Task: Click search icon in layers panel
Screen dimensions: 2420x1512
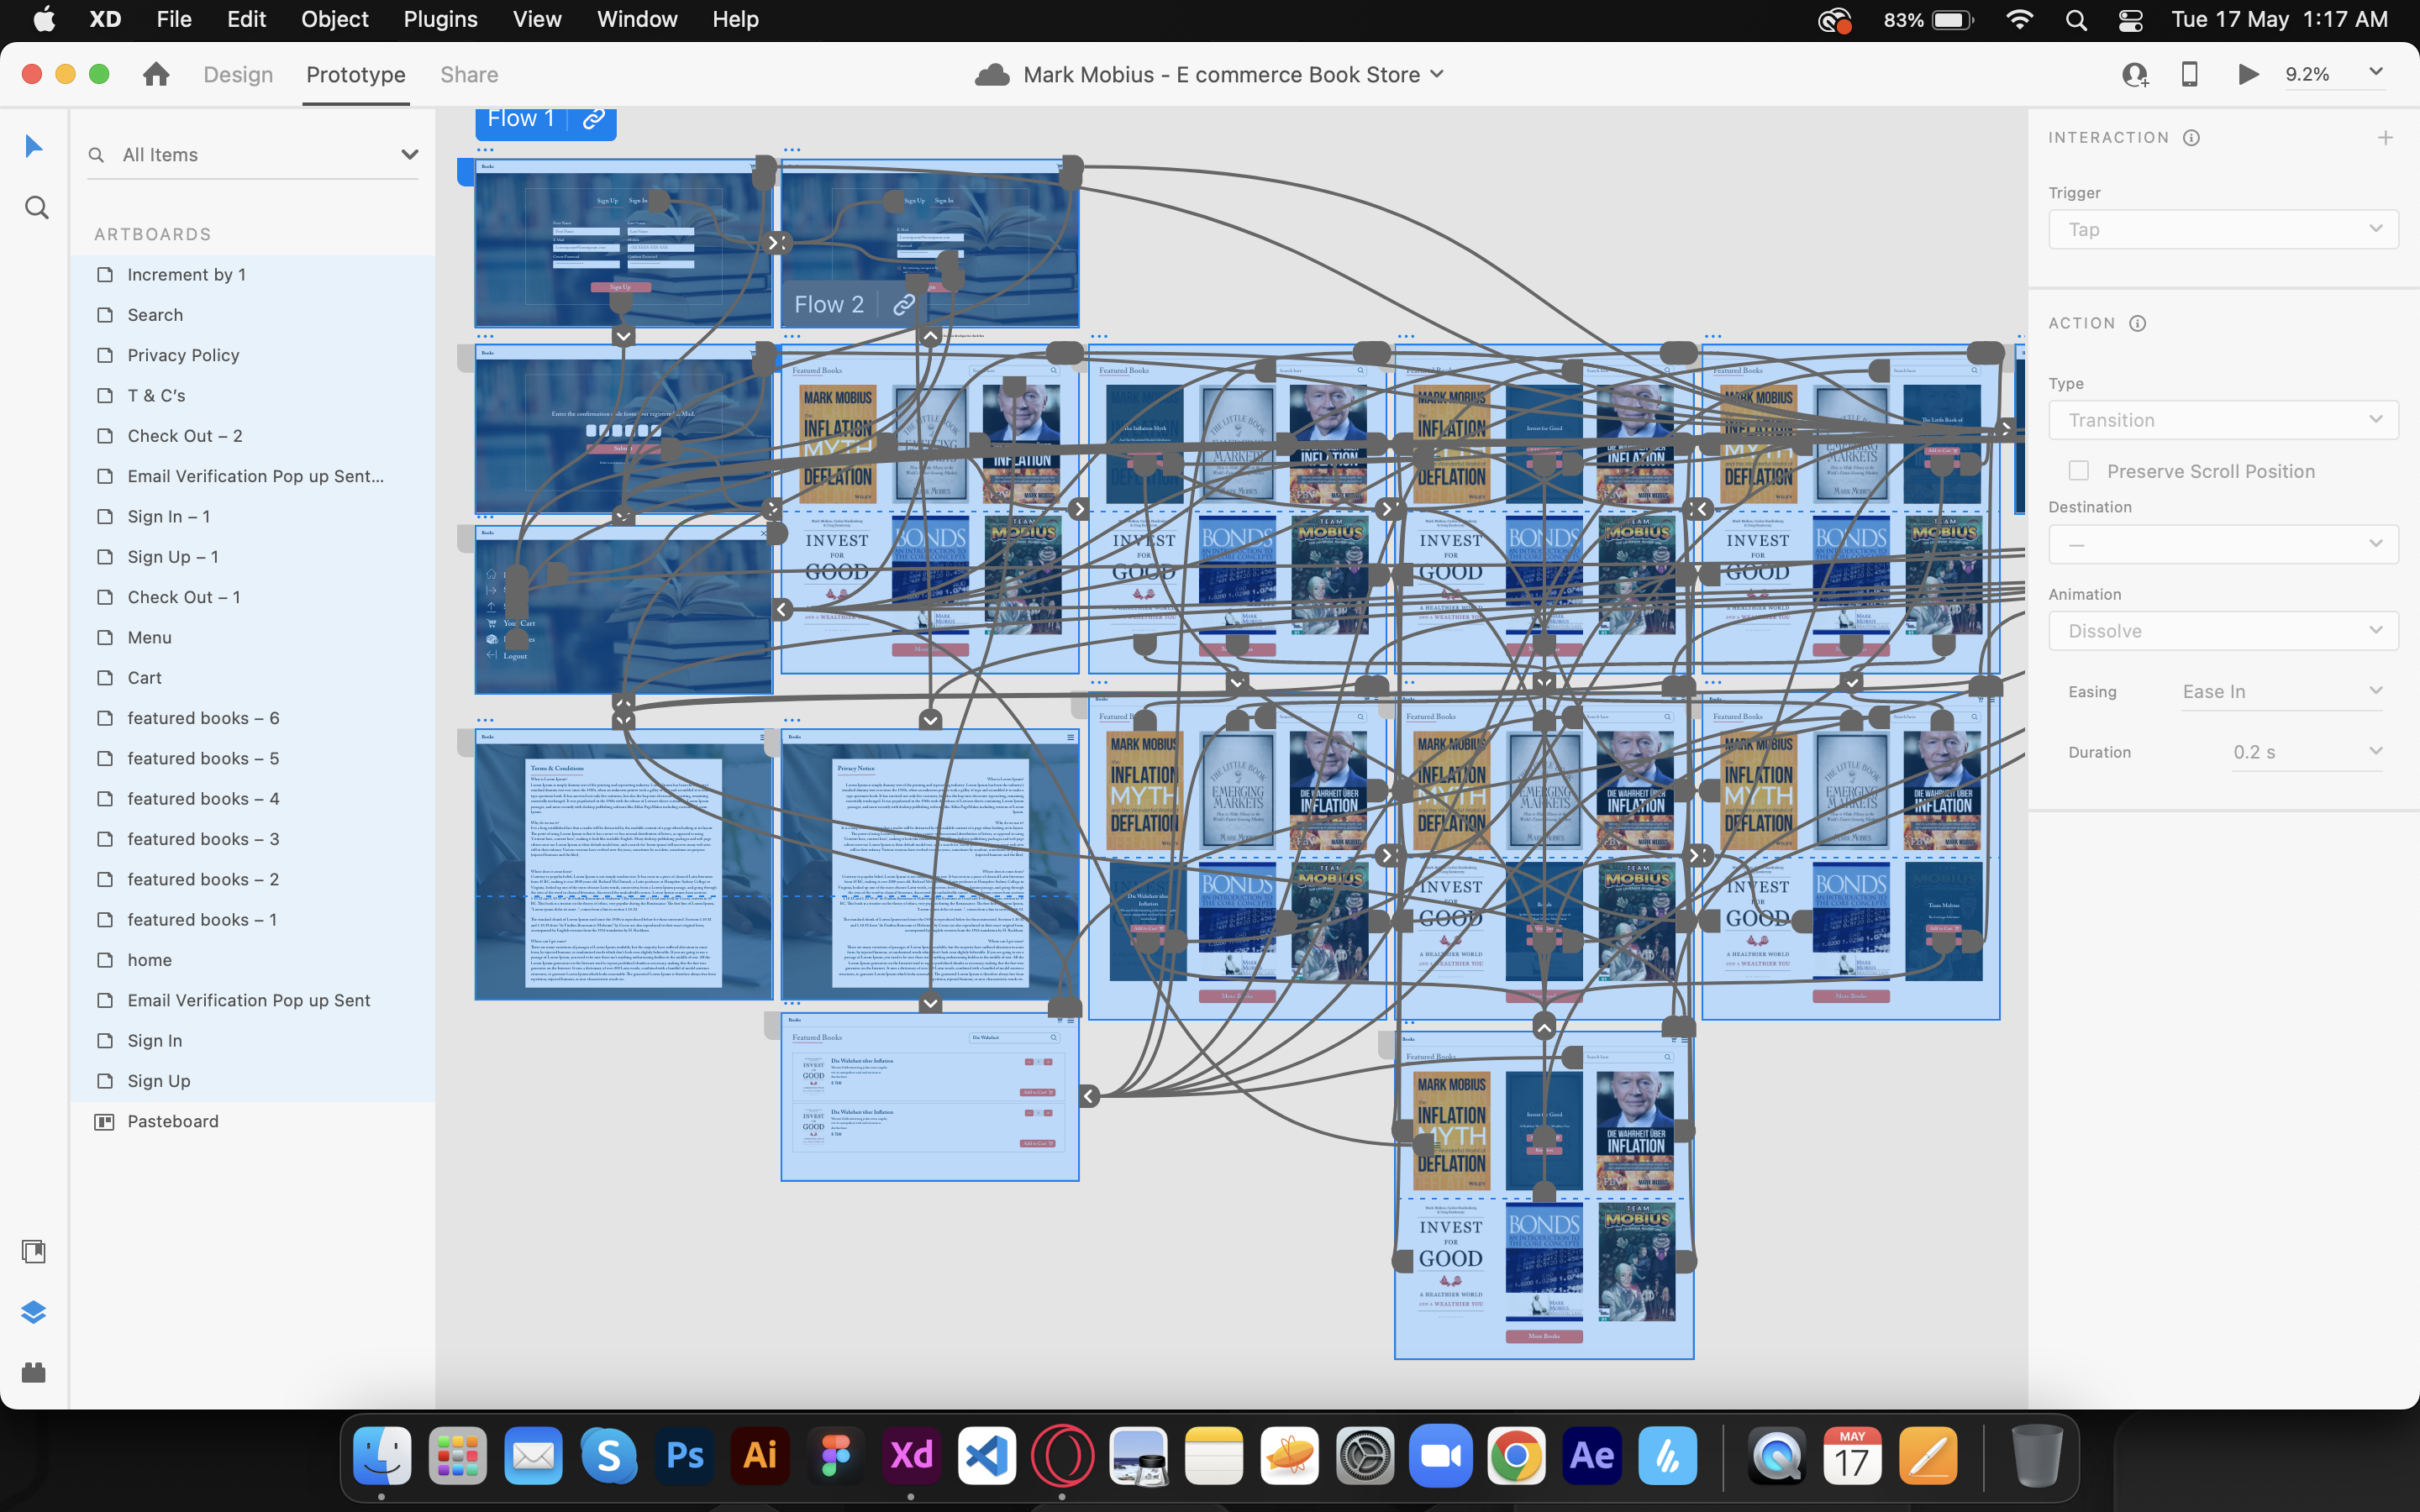Action: click(96, 155)
